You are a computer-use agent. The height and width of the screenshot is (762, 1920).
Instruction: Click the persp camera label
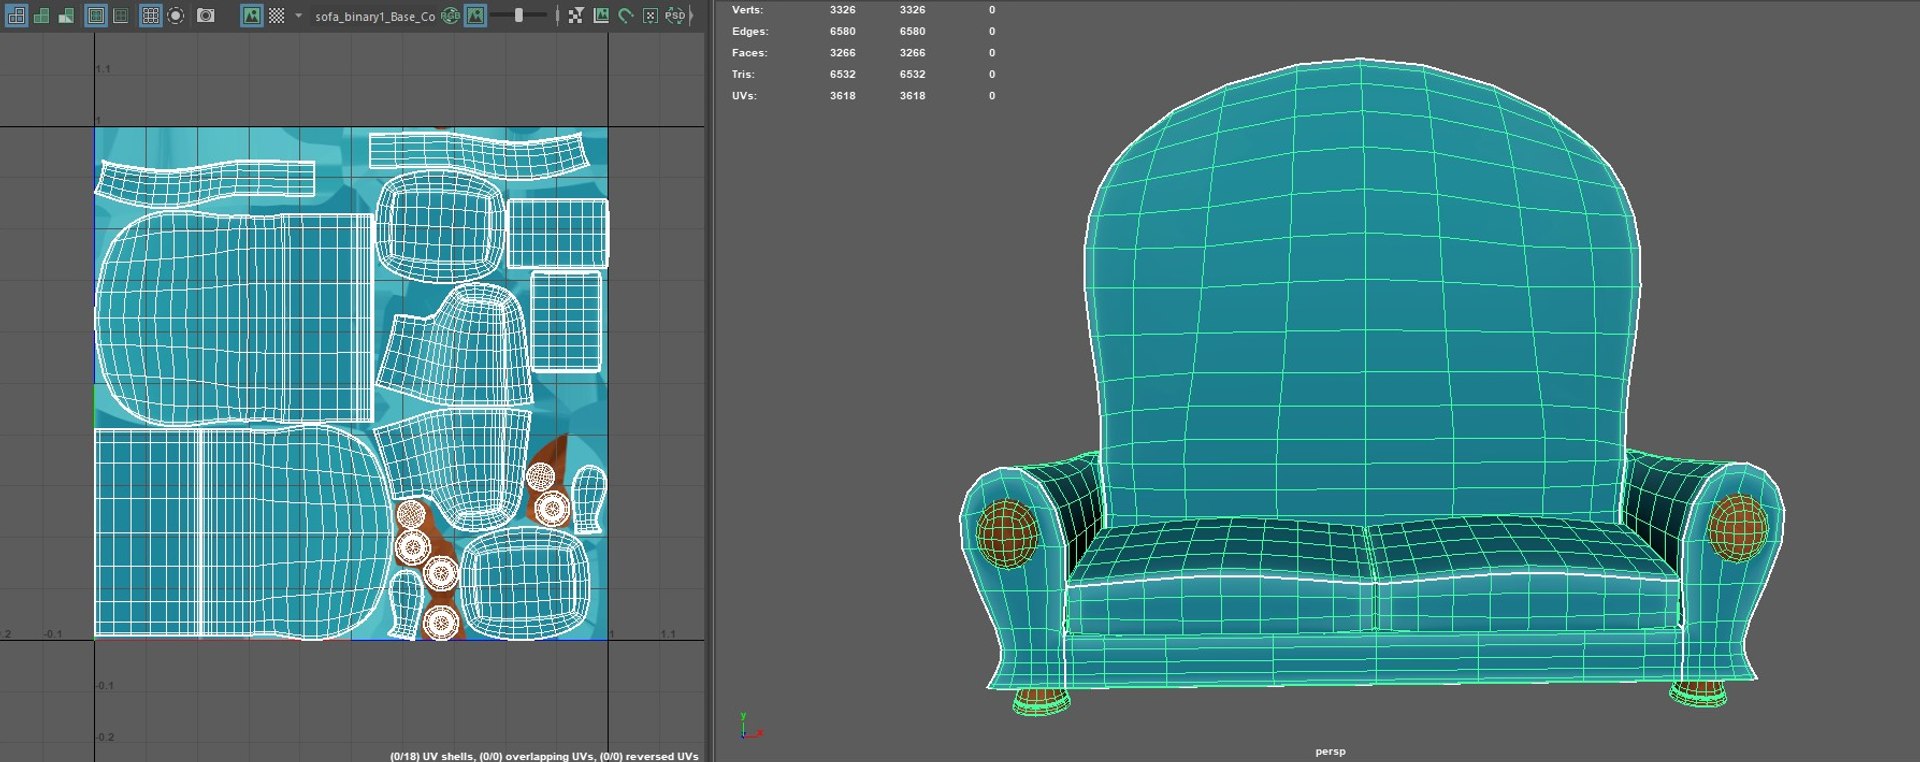pos(1330,751)
